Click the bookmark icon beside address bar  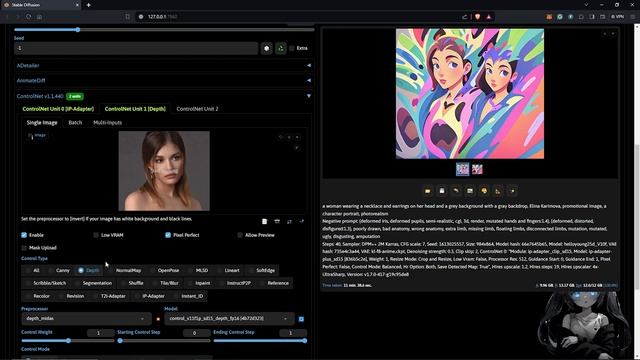[x=127, y=17]
